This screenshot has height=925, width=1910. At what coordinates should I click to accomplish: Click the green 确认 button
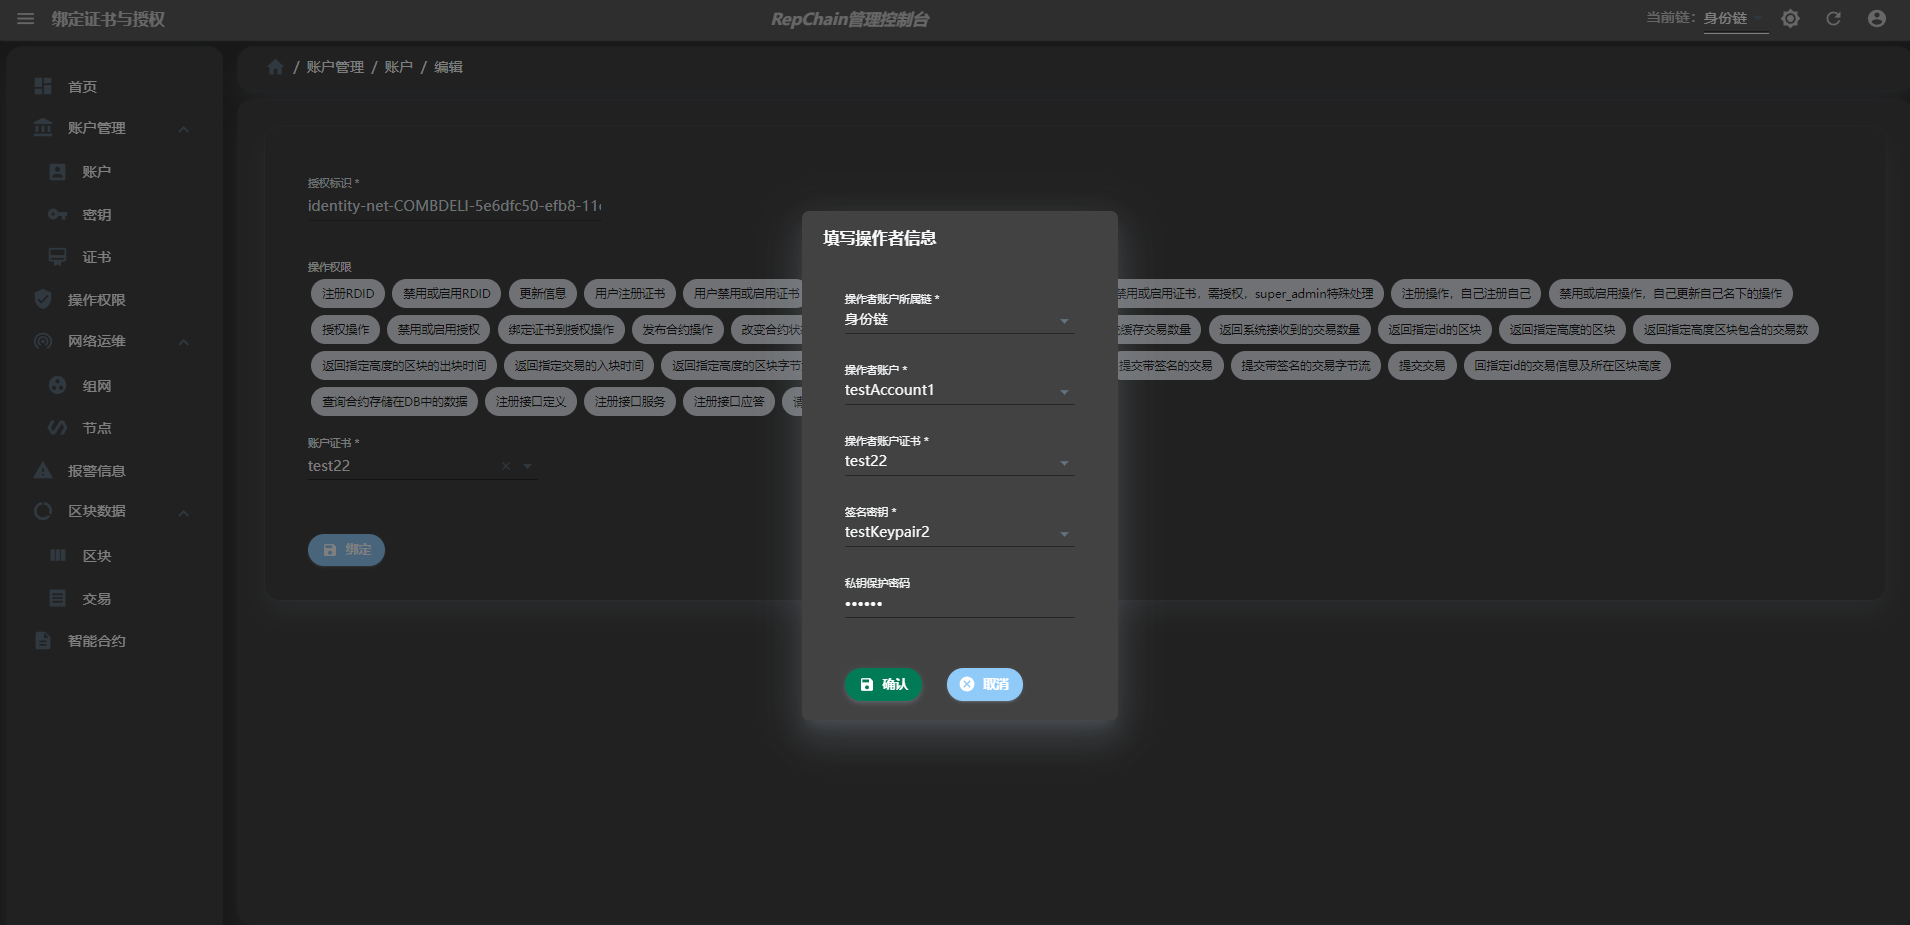tap(883, 684)
